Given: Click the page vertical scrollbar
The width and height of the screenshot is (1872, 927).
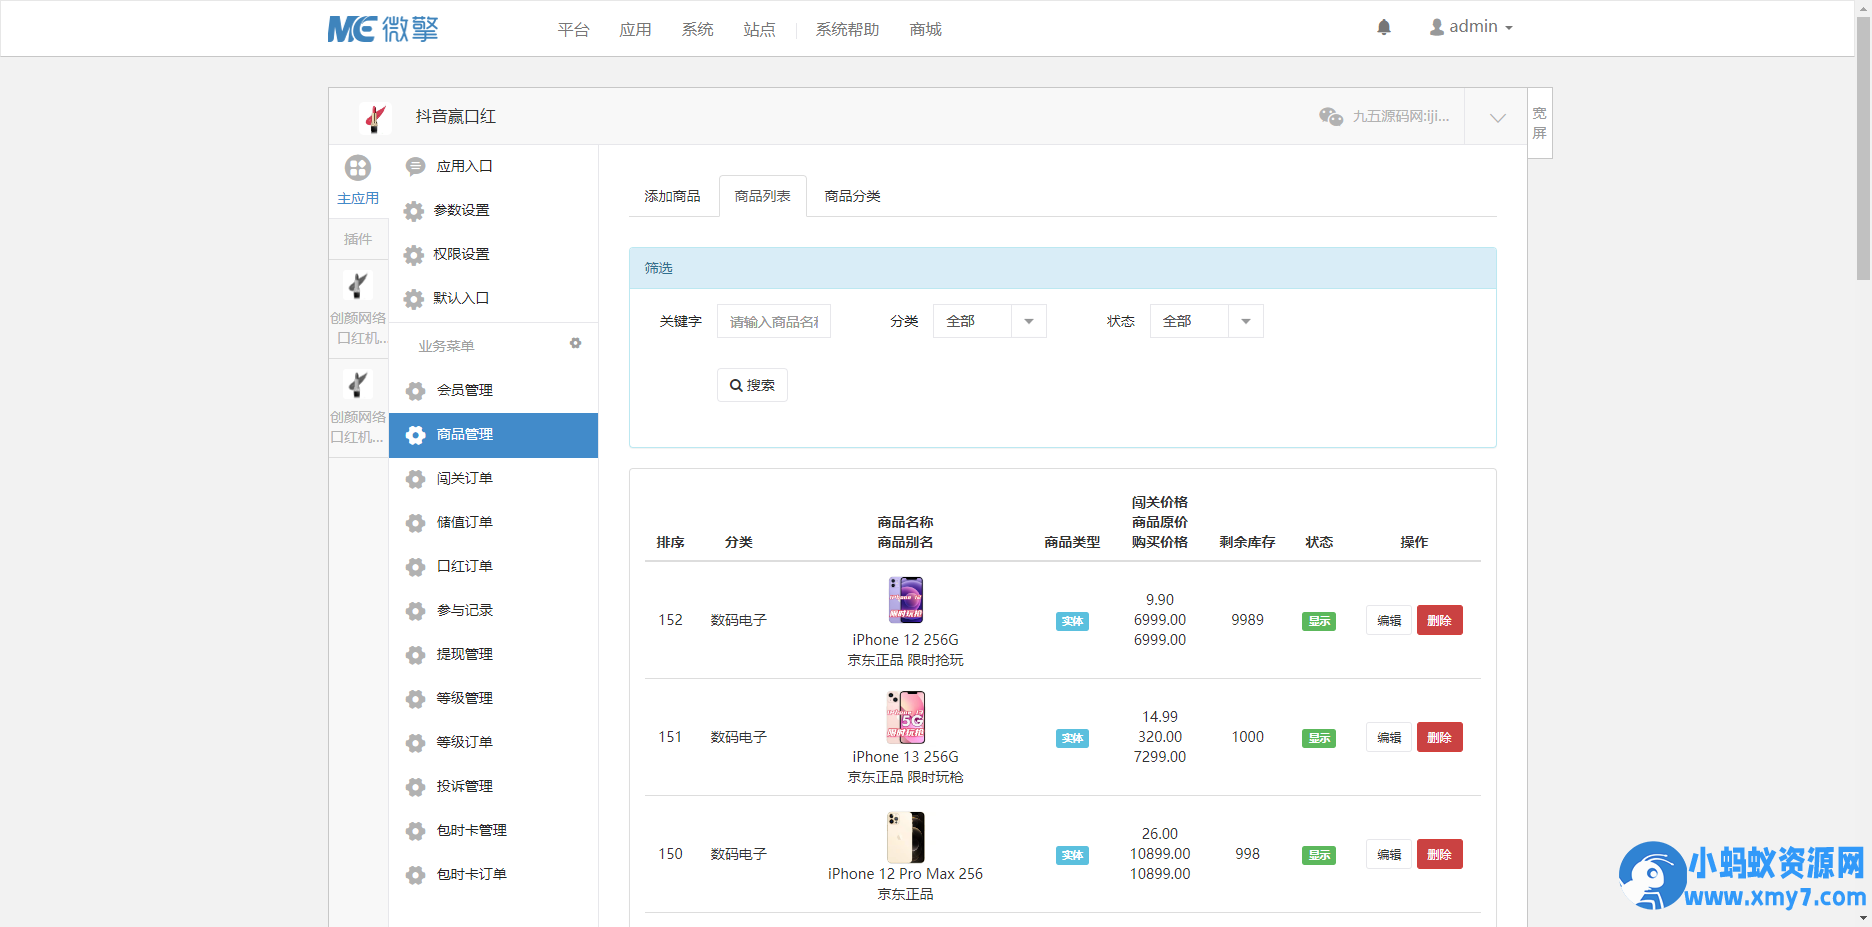Looking at the screenshot, I should [x=1863, y=150].
